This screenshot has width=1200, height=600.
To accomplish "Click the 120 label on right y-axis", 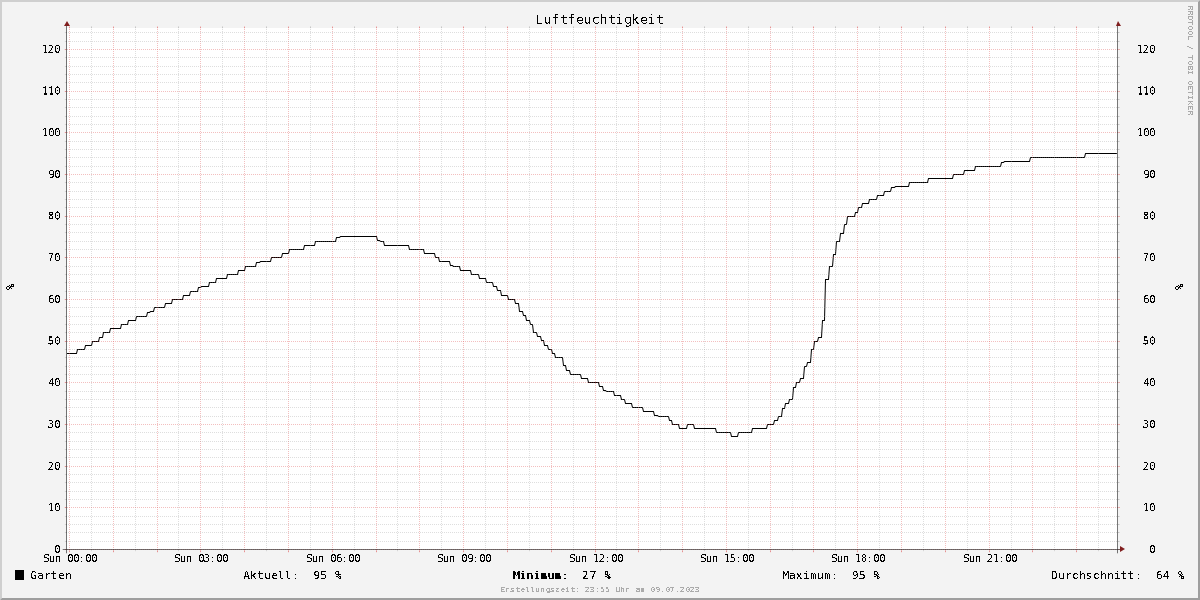I will [x=1147, y=49].
